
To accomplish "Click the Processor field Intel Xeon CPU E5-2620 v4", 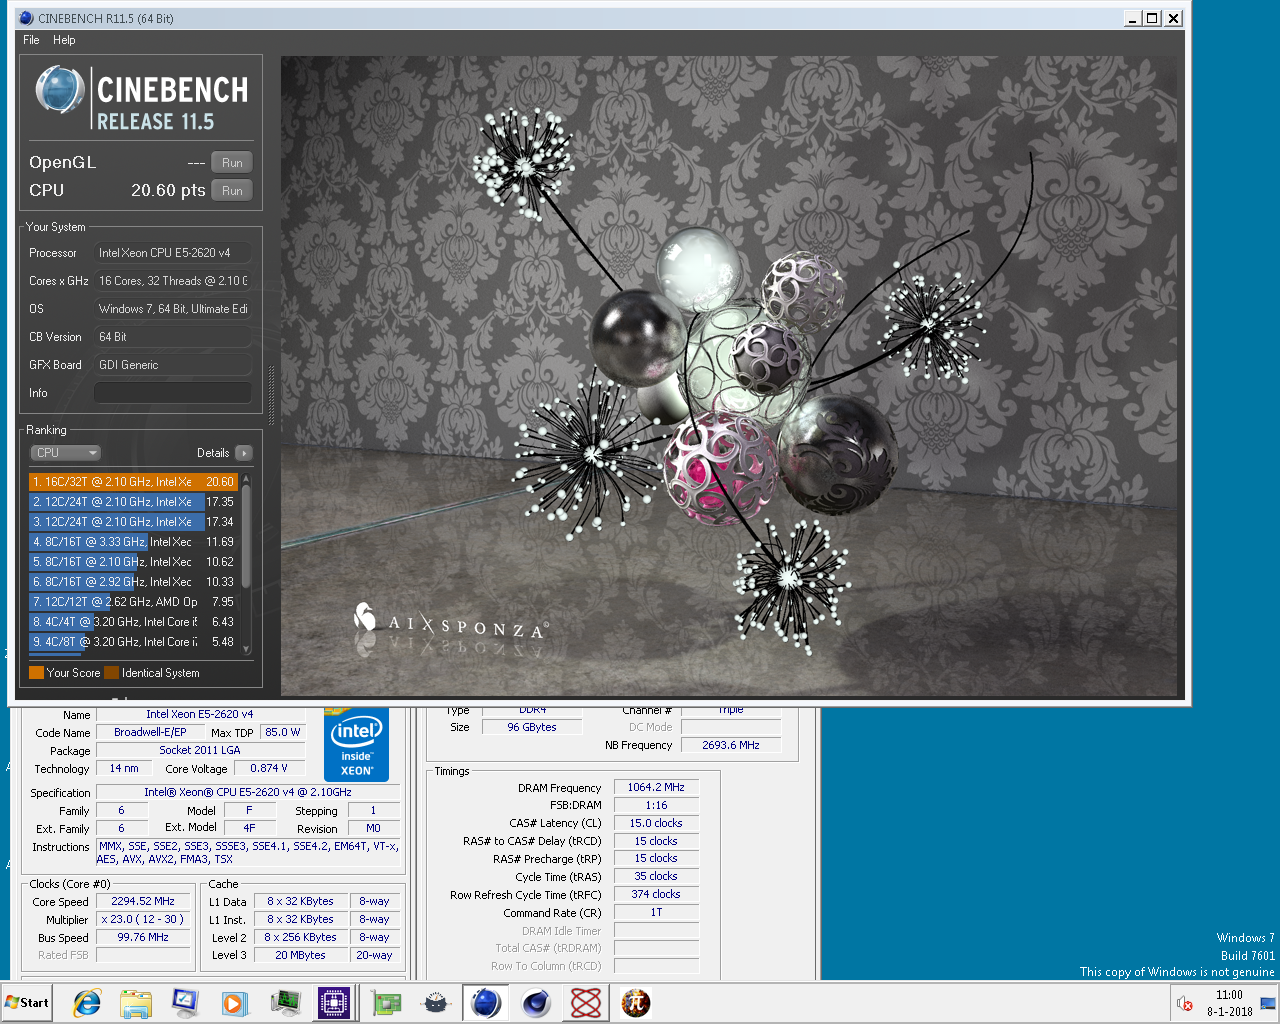I will 172,253.
